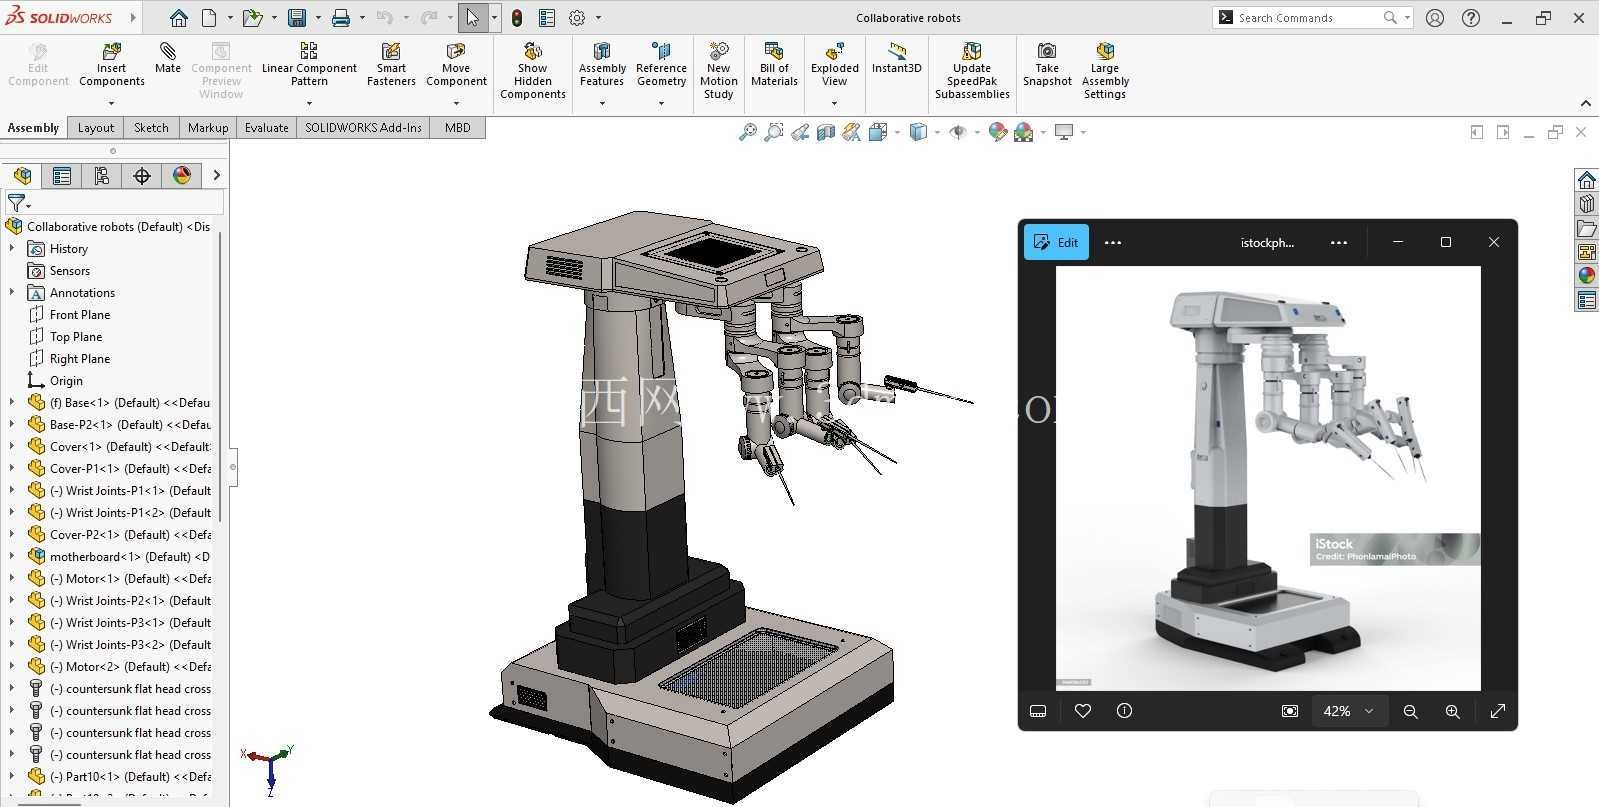
Task: Expand FeatureManager tabs chevron arrow
Action: pos(216,176)
